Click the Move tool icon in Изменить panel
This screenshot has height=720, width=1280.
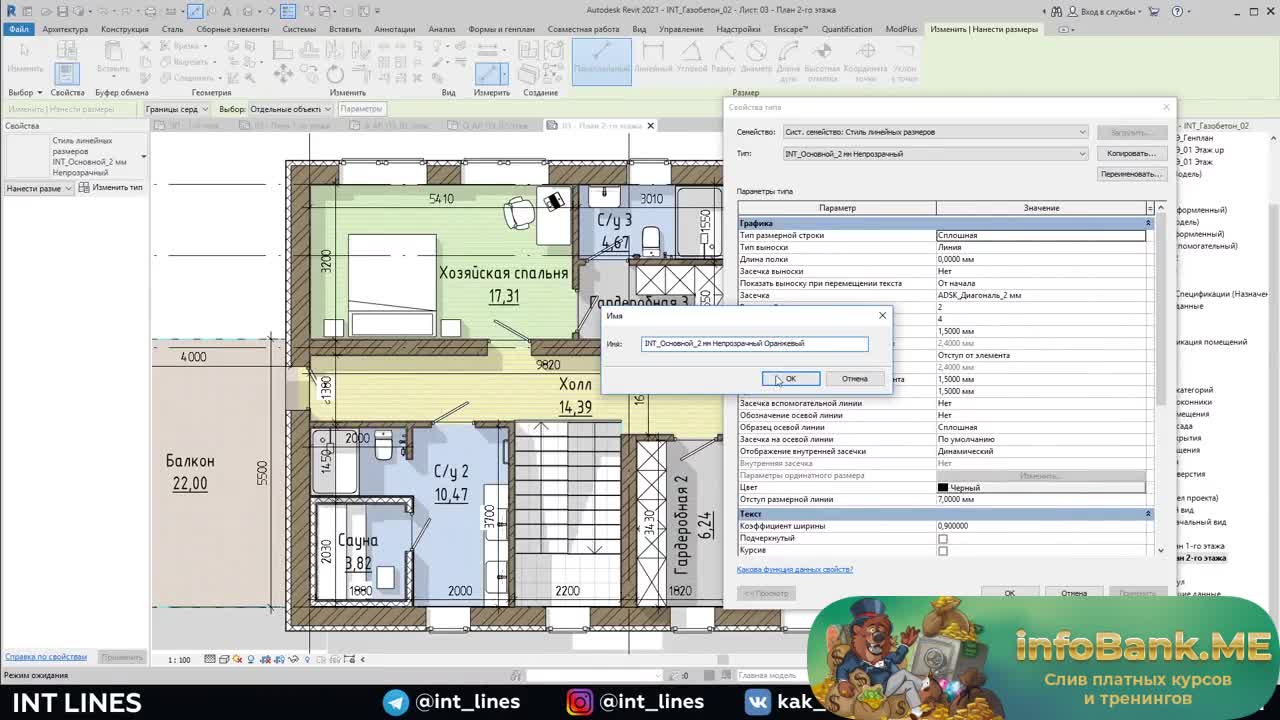coord(284,73)
